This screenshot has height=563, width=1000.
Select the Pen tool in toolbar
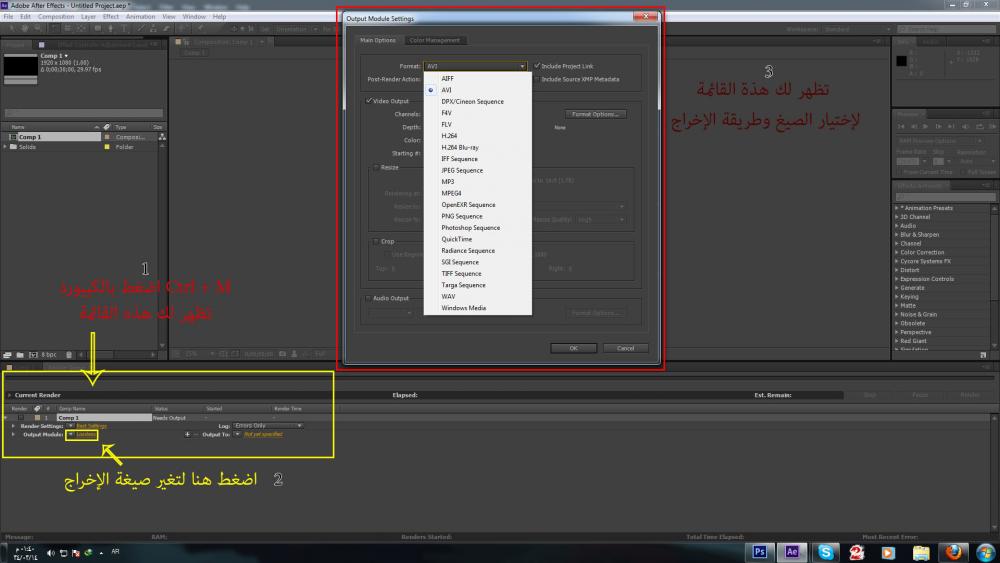coord(110,29)
